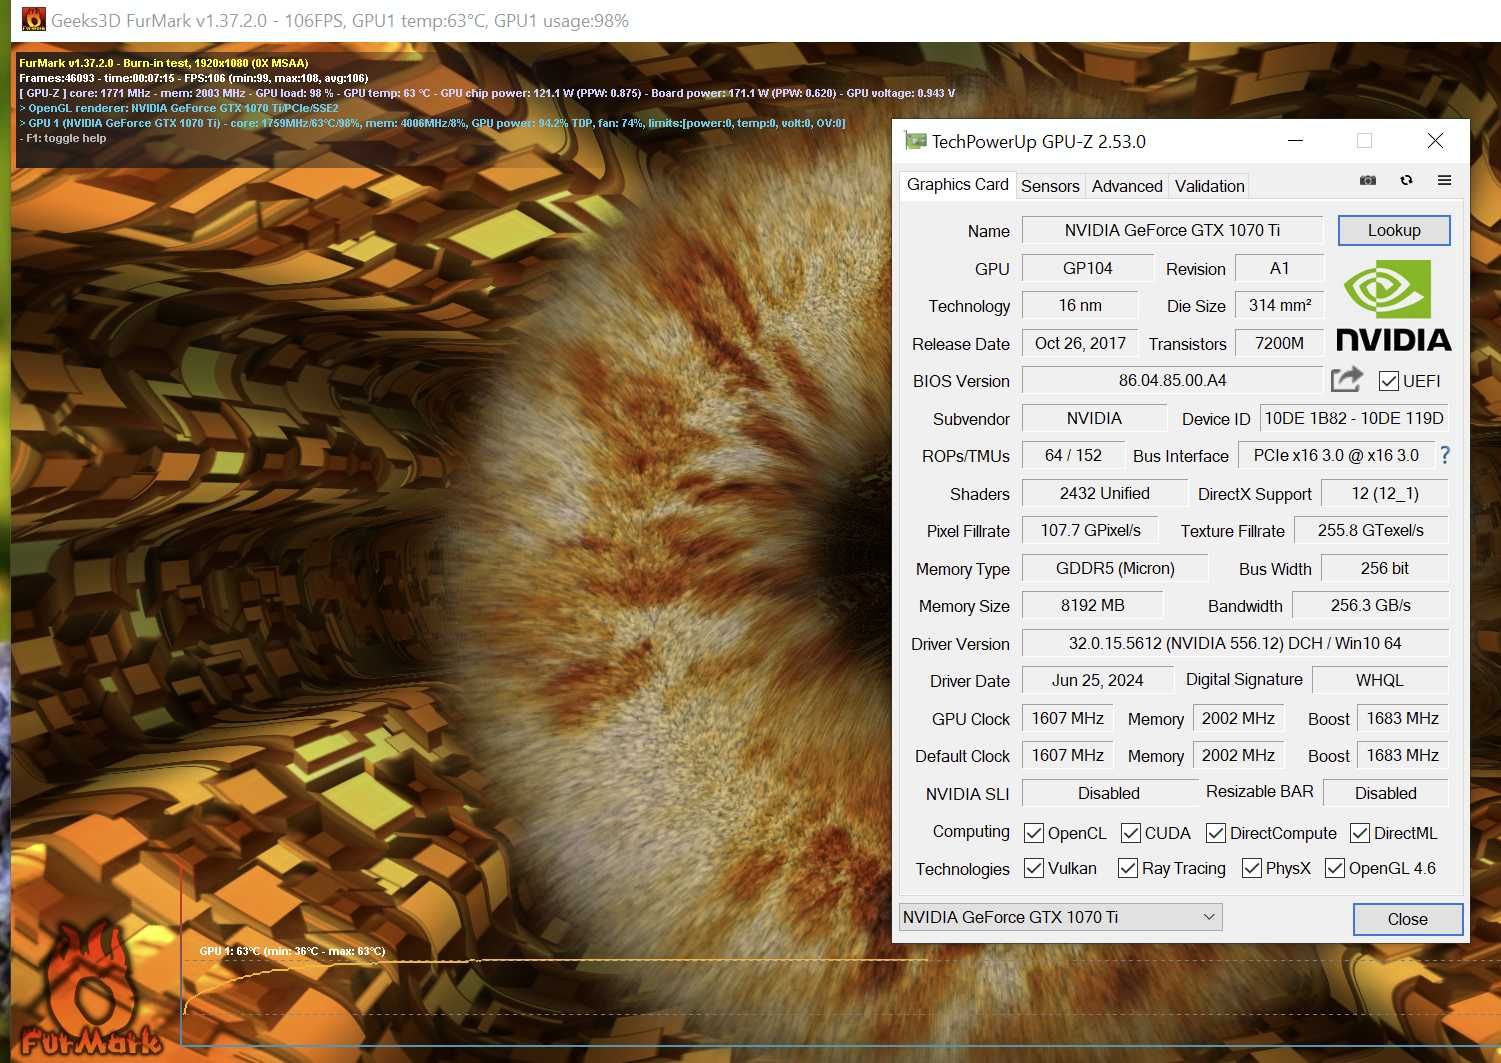The image size is (1501, 1063).
Task: Switch to the Graphics Card tab
Action: pos(957,185)
